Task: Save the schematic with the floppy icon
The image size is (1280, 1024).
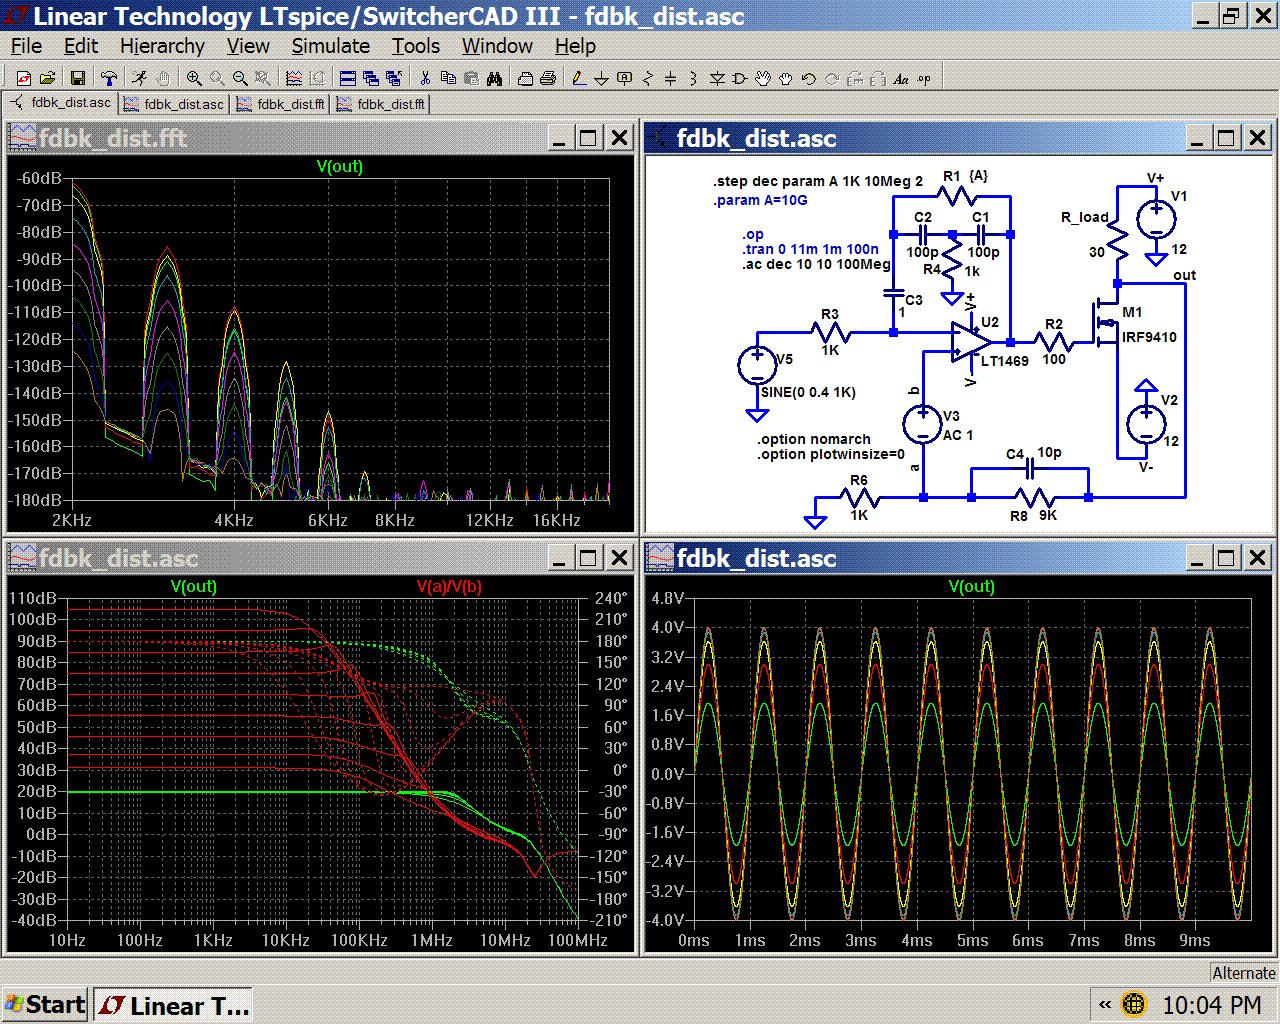Action: coord(78,78)
